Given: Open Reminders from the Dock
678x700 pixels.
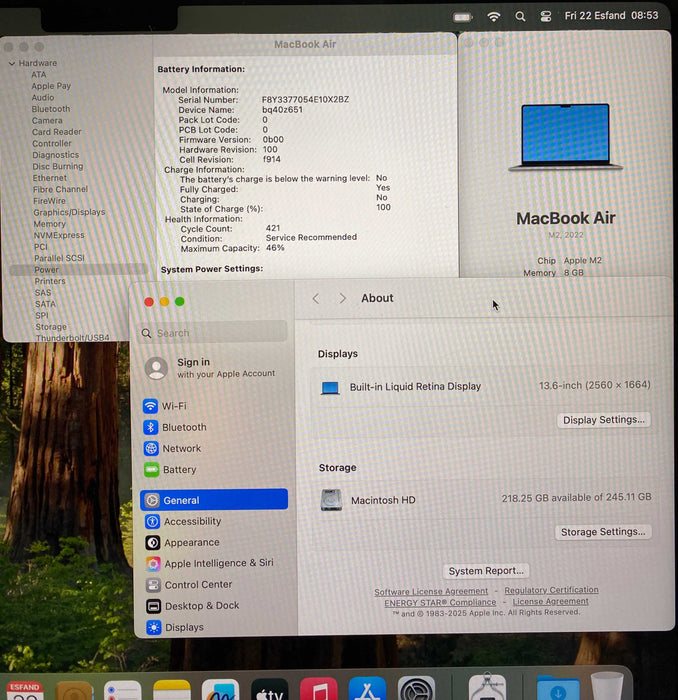Looking at the screenshot, I should [122, 691].
